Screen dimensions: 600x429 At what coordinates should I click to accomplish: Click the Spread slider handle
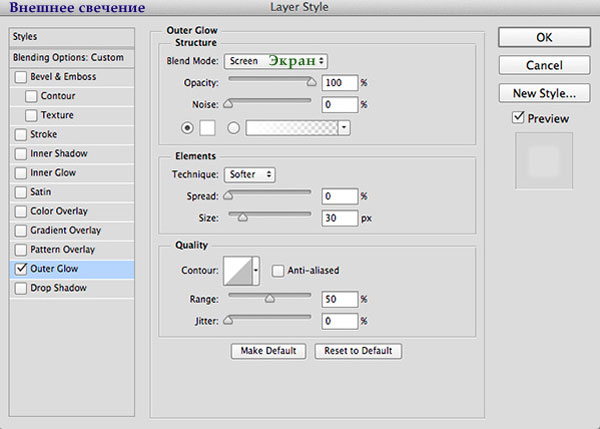point(228,196)
